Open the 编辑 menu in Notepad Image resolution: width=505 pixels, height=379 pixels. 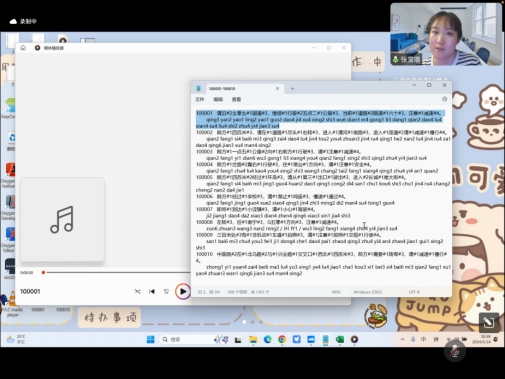point(218,99)
